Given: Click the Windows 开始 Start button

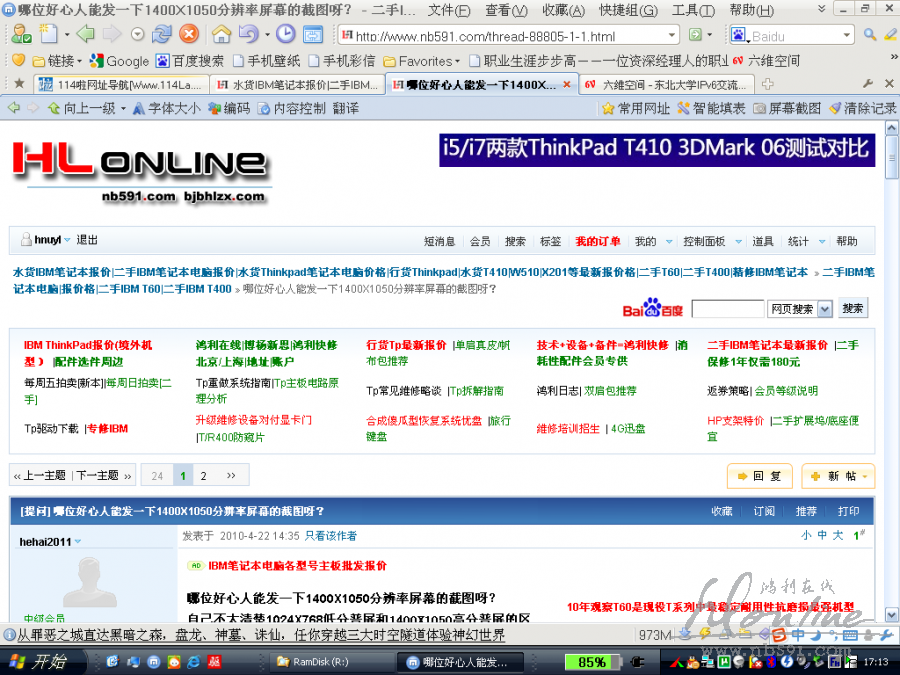Looking at the screenshot, I should (x=37, y=662).
